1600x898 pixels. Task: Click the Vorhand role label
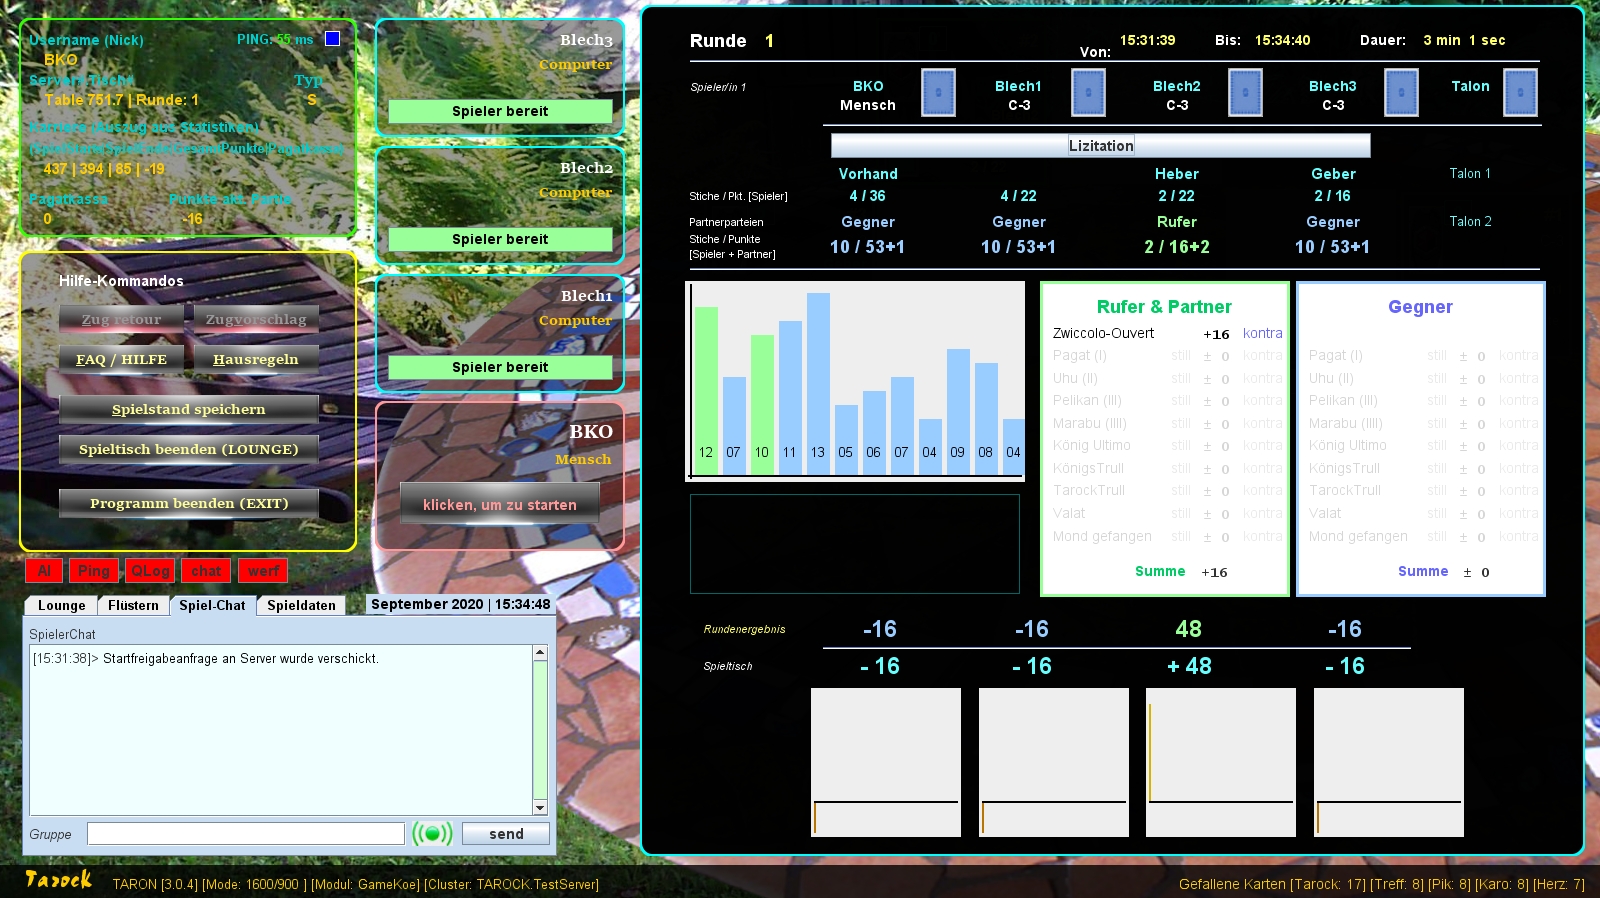click(868, 174)
